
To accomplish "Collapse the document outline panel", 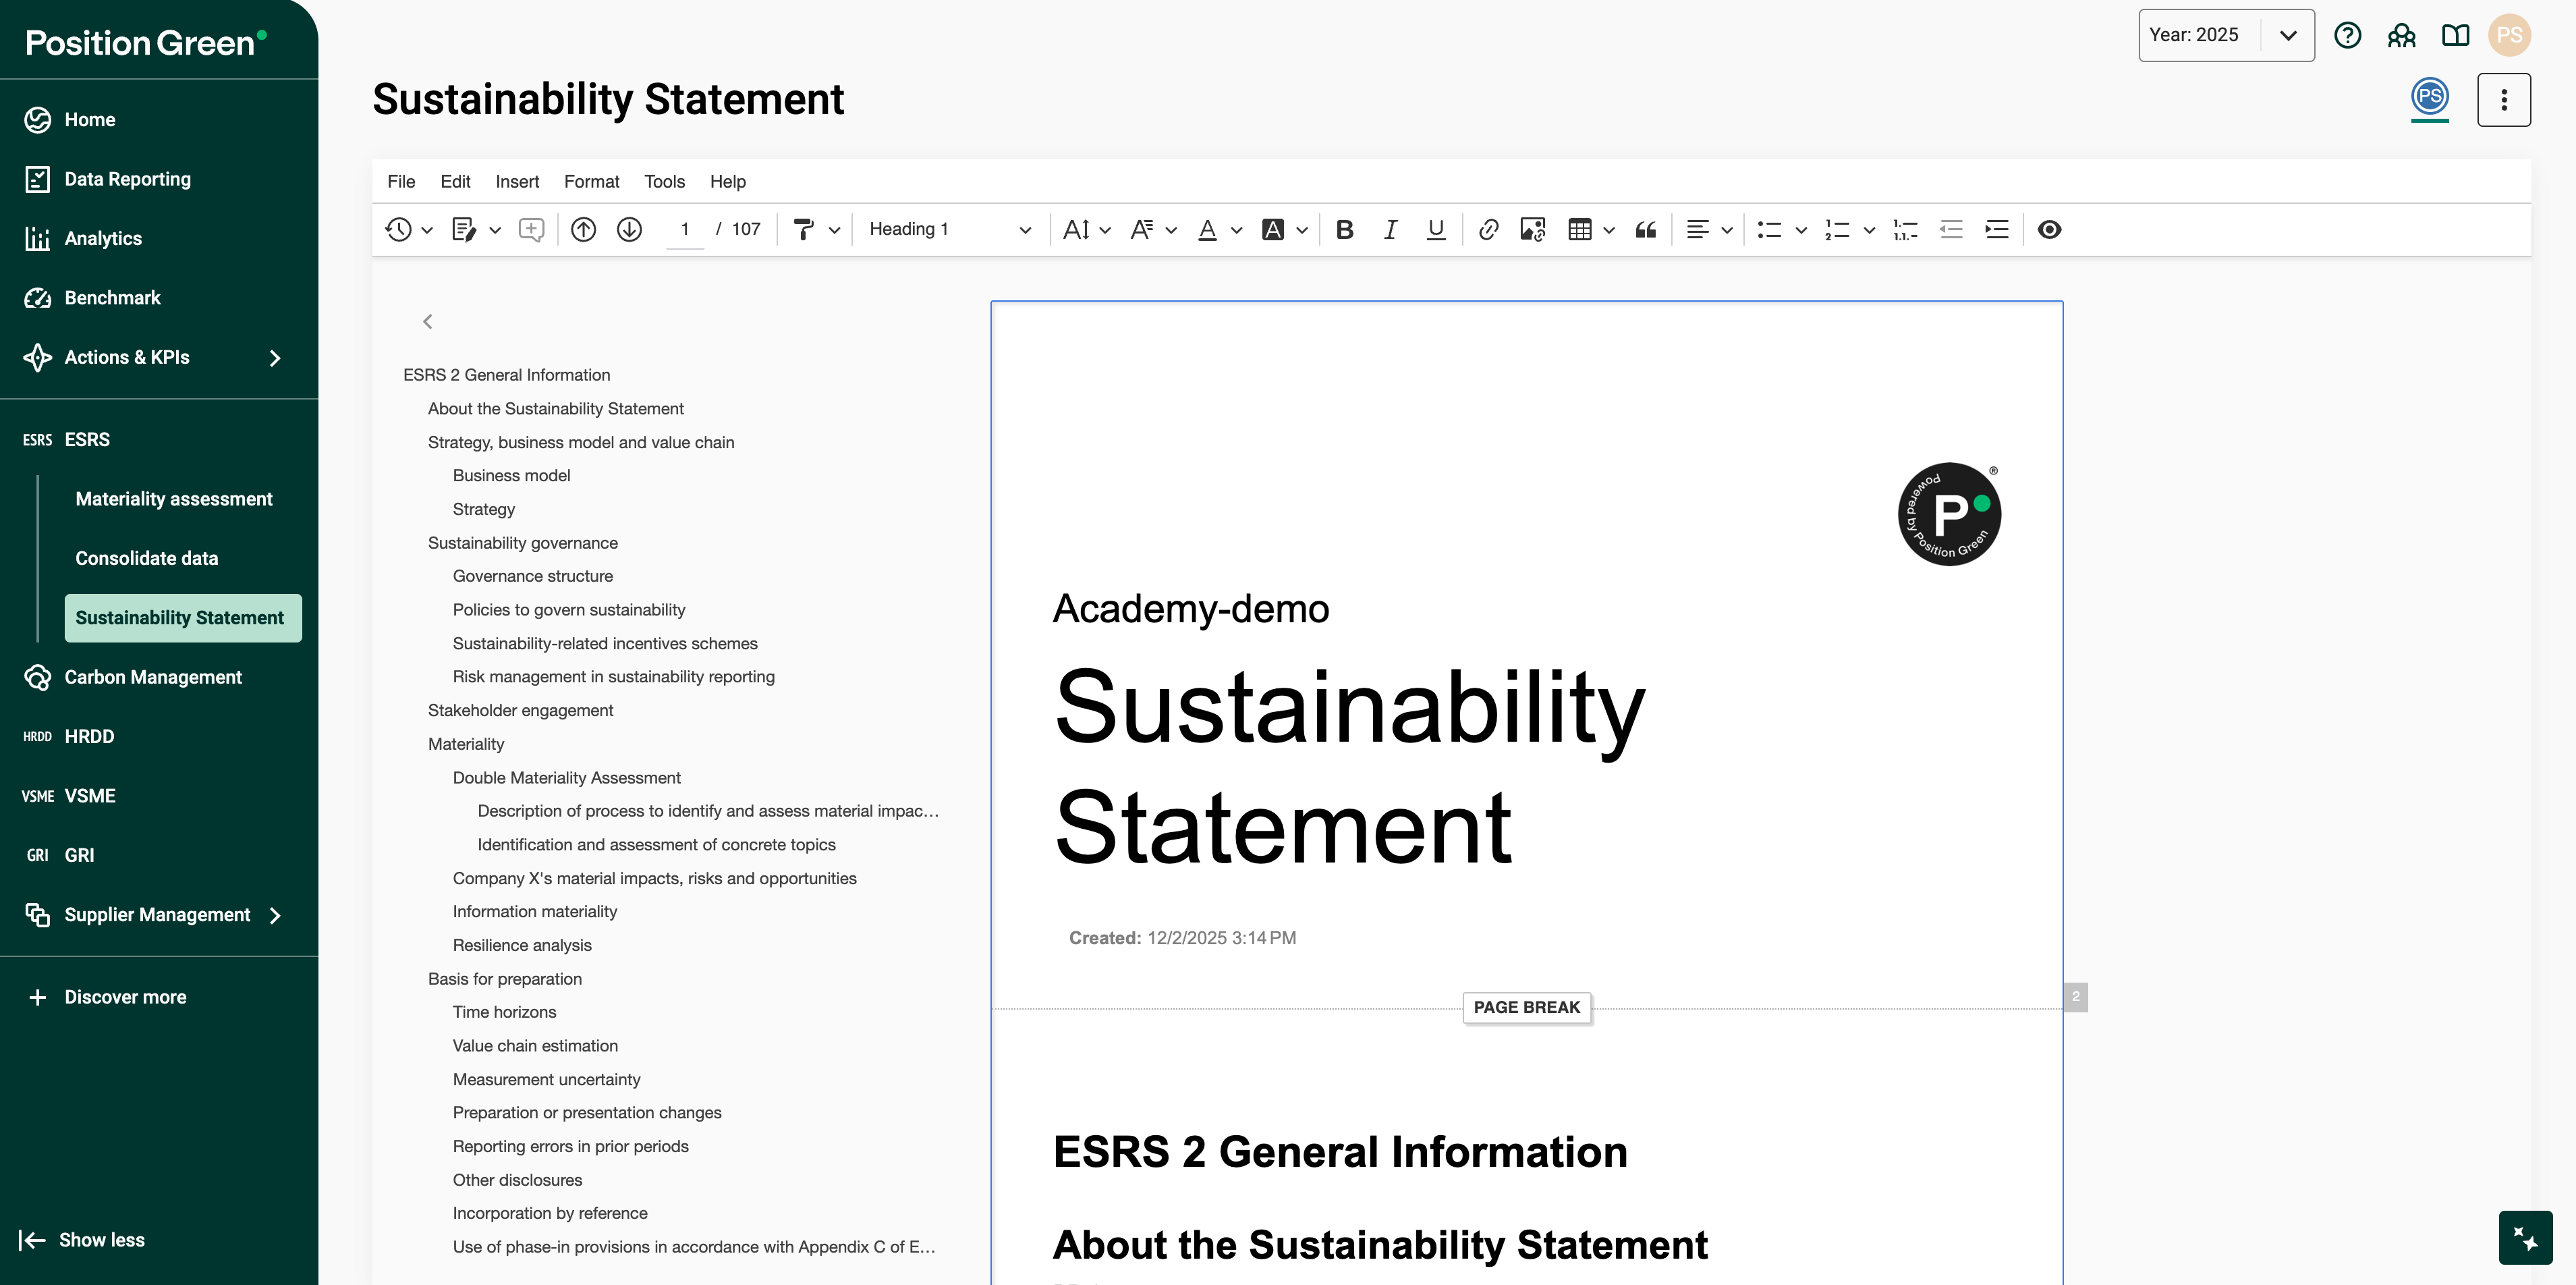I will point(427,321).
